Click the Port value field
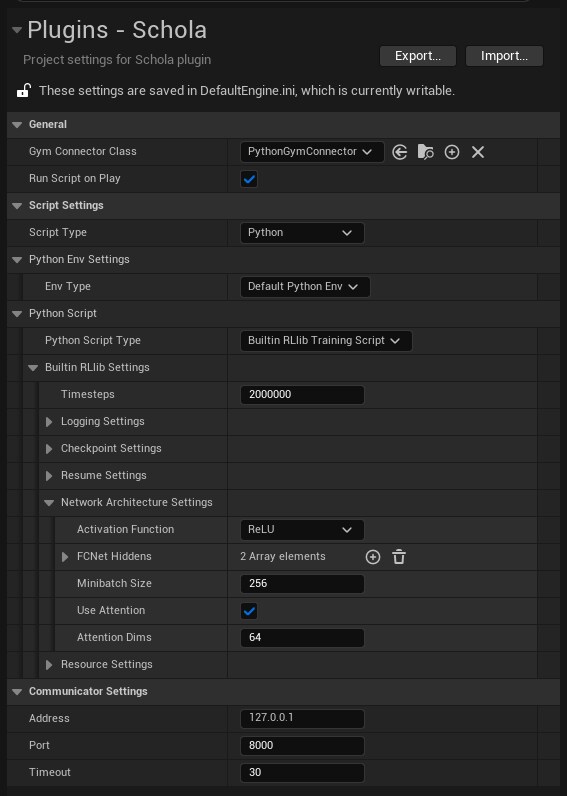The image size is (567, 796). tap(302, 746)
